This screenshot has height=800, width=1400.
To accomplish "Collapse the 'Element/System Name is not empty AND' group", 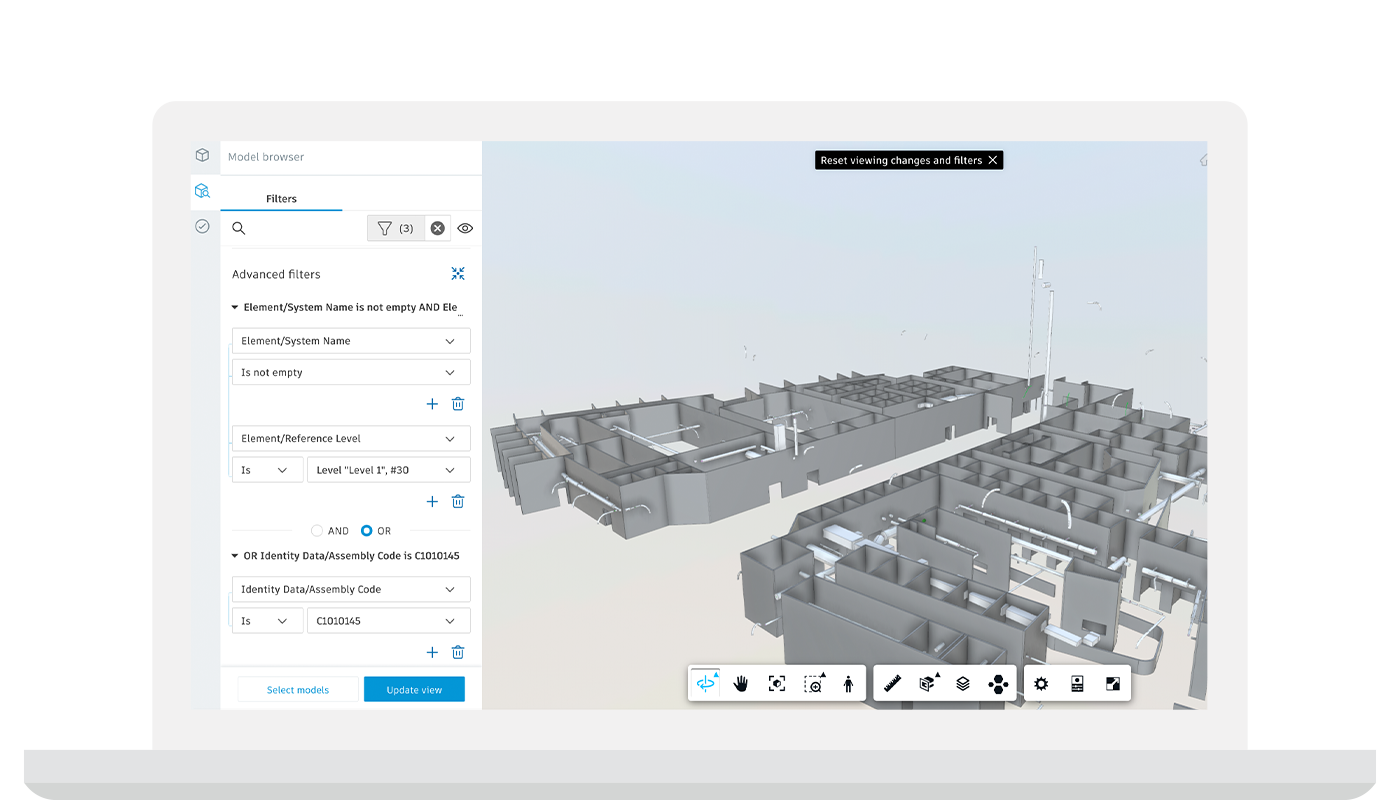I will coord(235,308).
